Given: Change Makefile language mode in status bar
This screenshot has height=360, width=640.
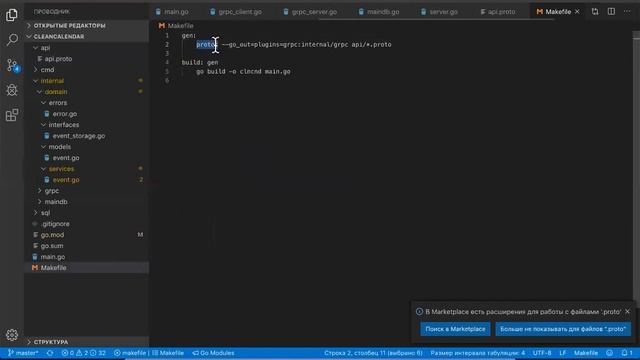Looking at the screenshot, I should click(x=586, y=353).
